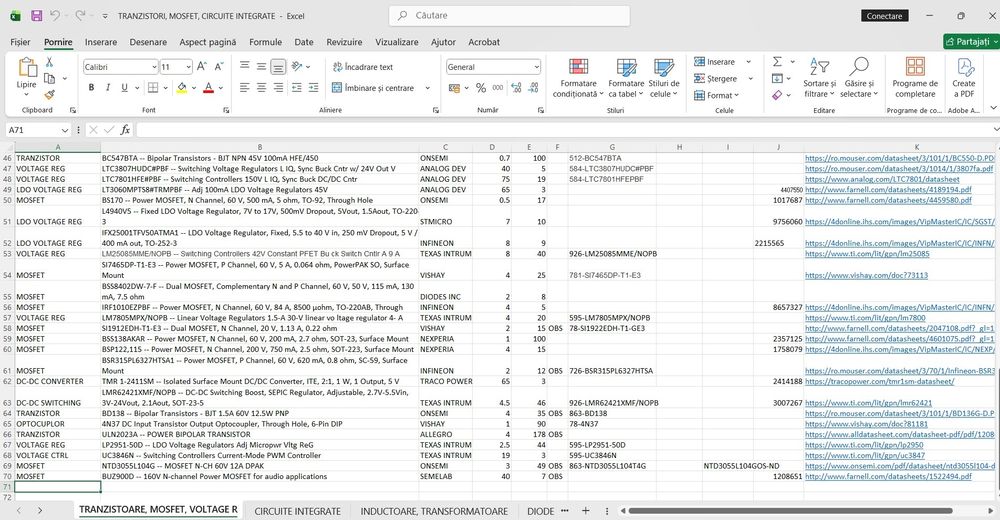Toggle Încadrare text wrap
The height and width of the screenshot is (520, 1000).
click(363, 66)
